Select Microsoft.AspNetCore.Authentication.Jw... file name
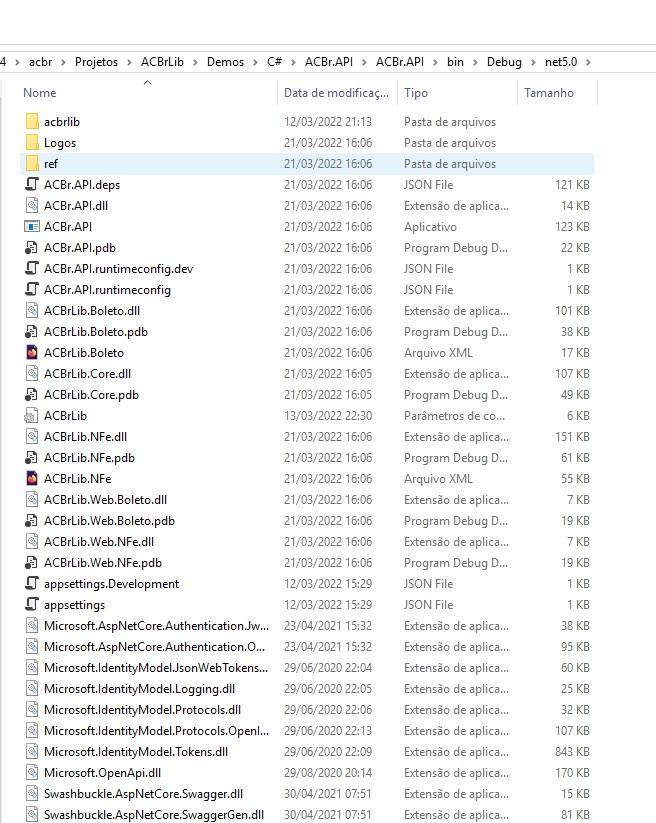Image resolution: width=656 pixels, height=823 pixels. pos(156,626)
